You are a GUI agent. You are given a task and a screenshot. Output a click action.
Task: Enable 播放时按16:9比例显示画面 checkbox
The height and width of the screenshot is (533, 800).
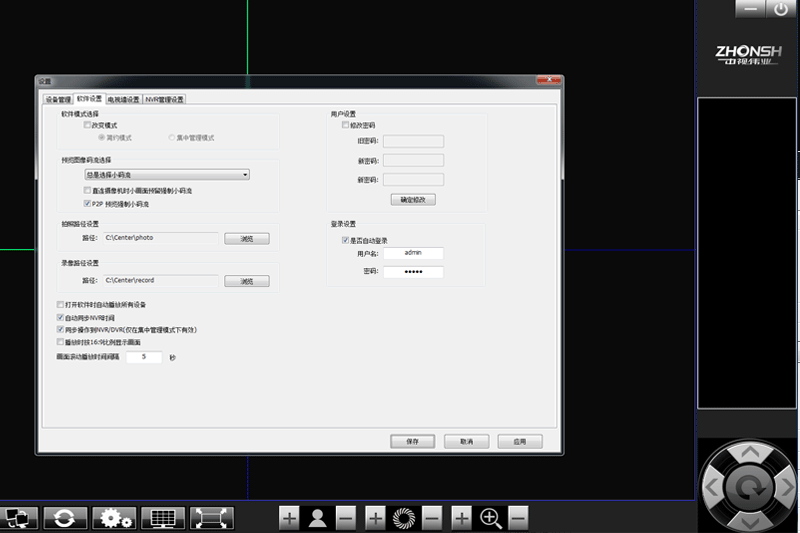tap(60, 342)
